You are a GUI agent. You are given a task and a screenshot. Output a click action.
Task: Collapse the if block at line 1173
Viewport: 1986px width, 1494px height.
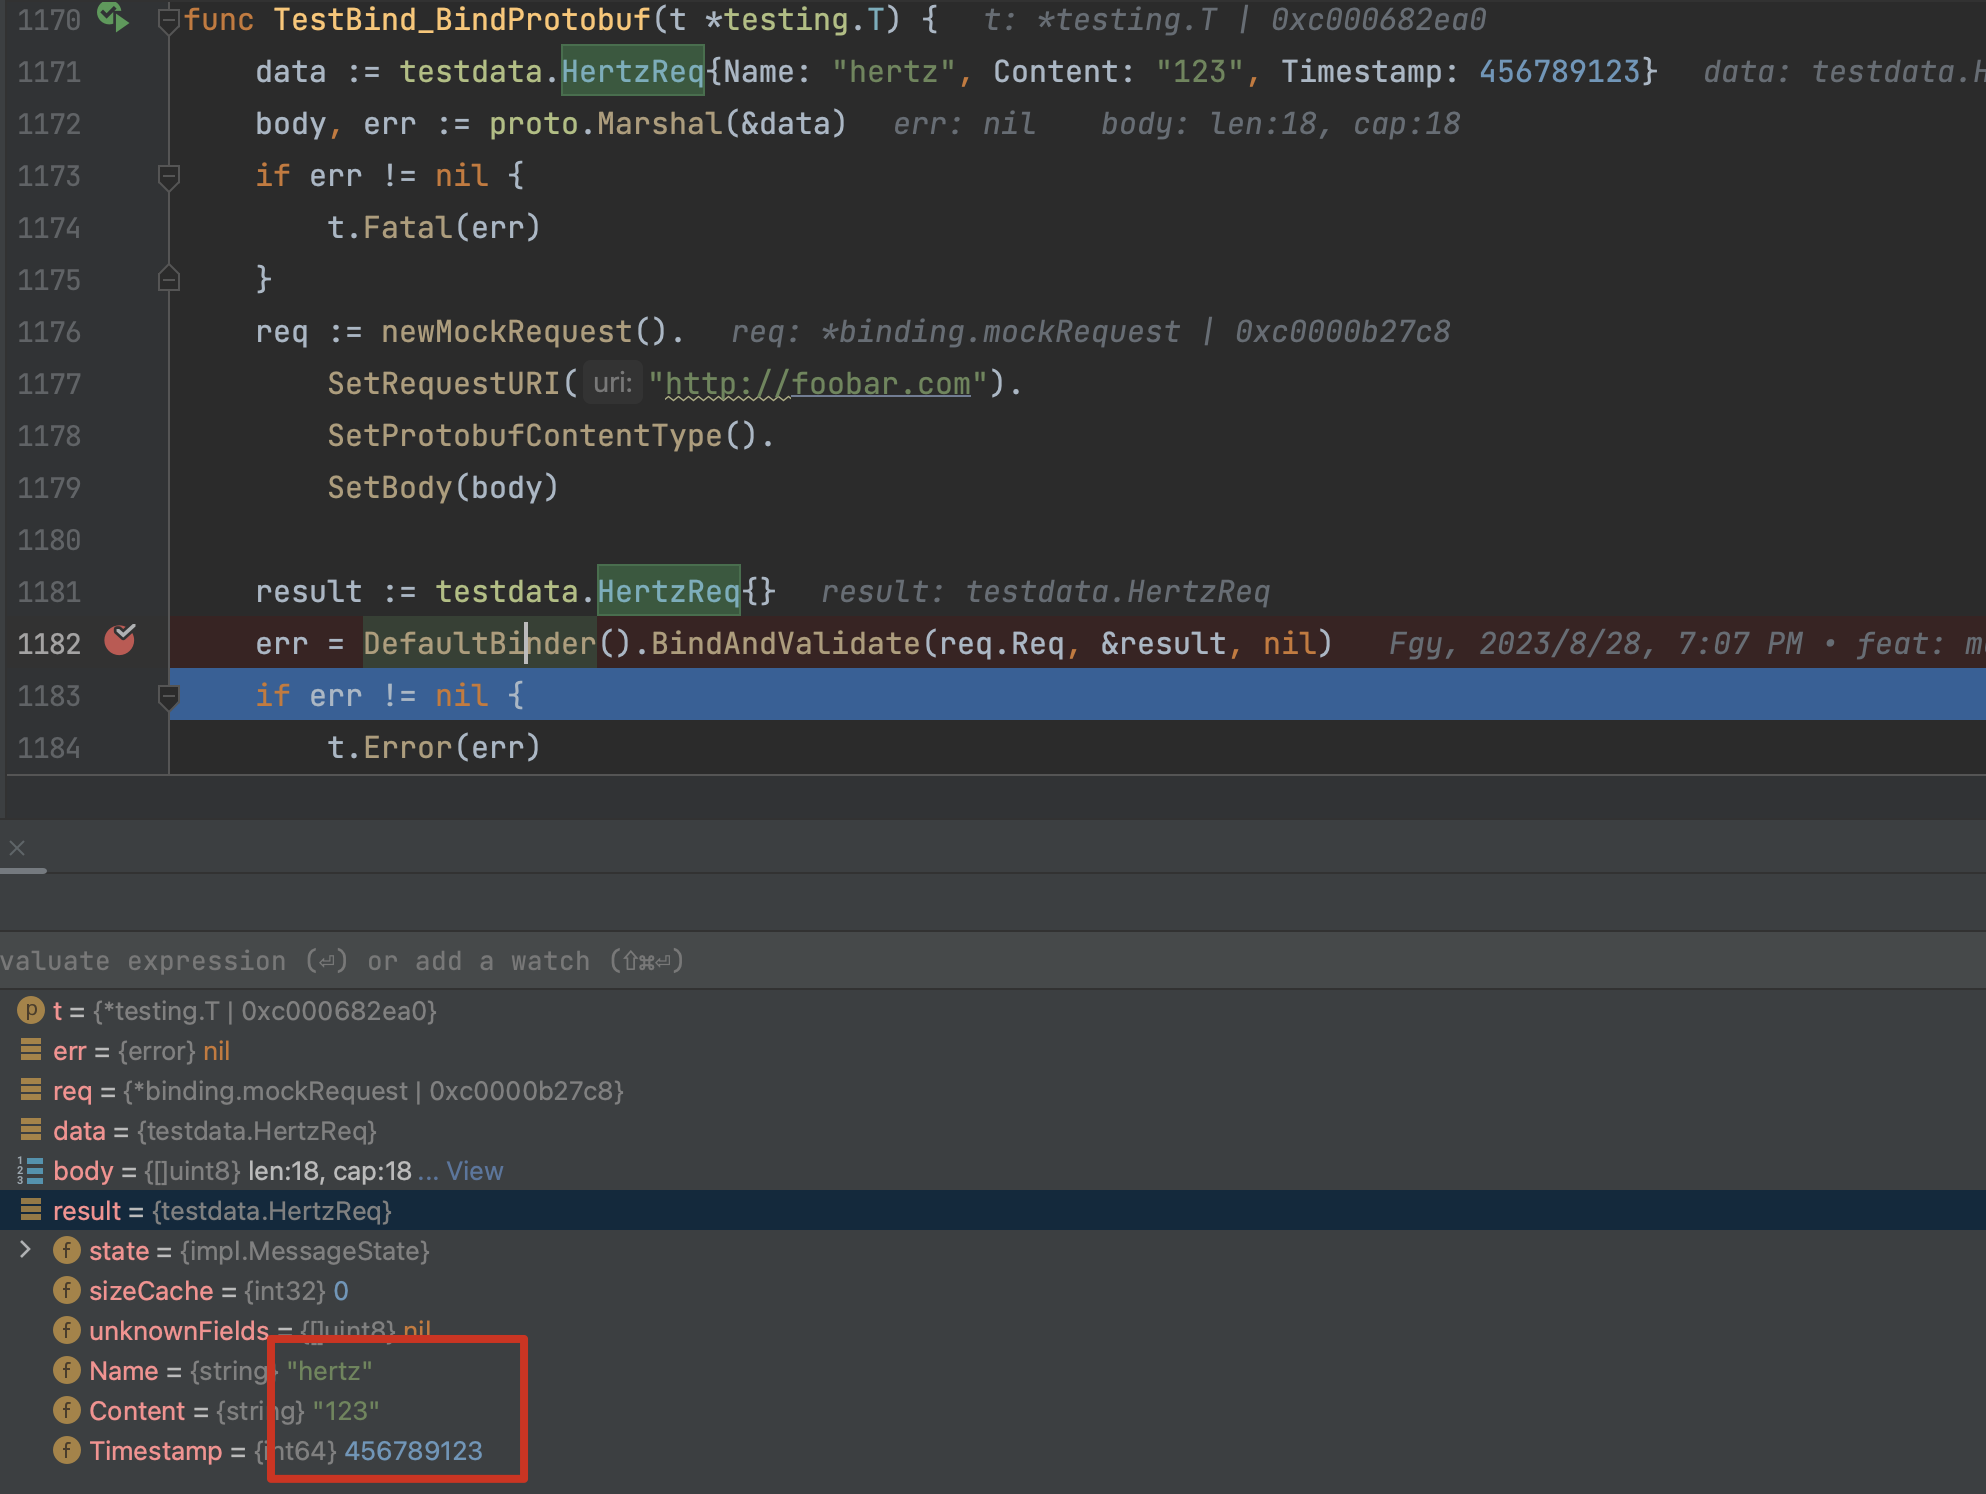[168, 176]
